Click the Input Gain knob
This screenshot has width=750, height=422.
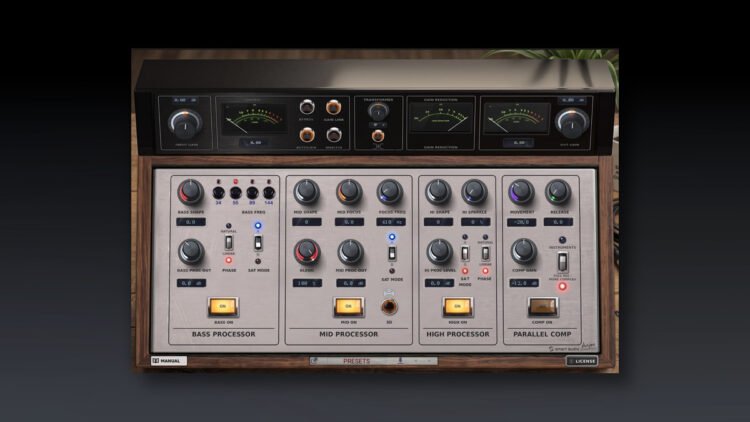[x=186, y=123]
